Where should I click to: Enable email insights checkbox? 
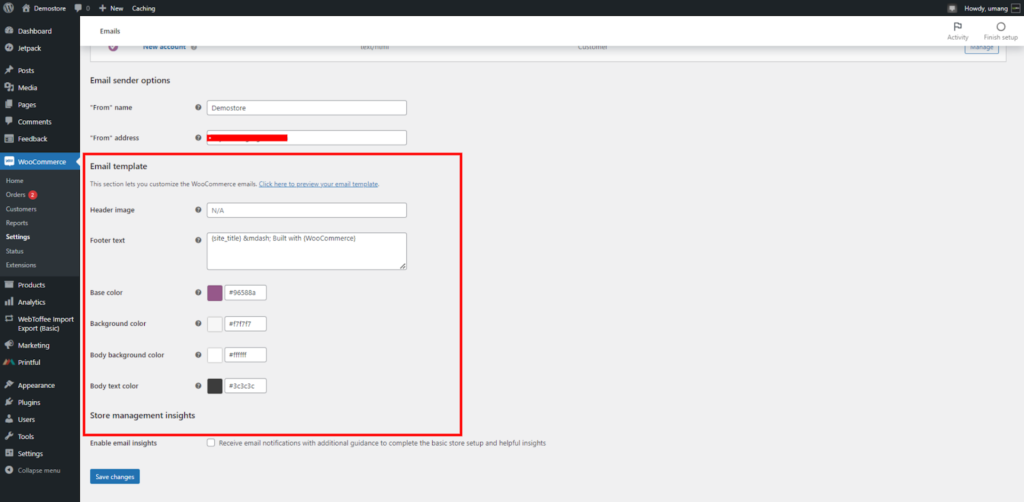(x=211, y=443)
